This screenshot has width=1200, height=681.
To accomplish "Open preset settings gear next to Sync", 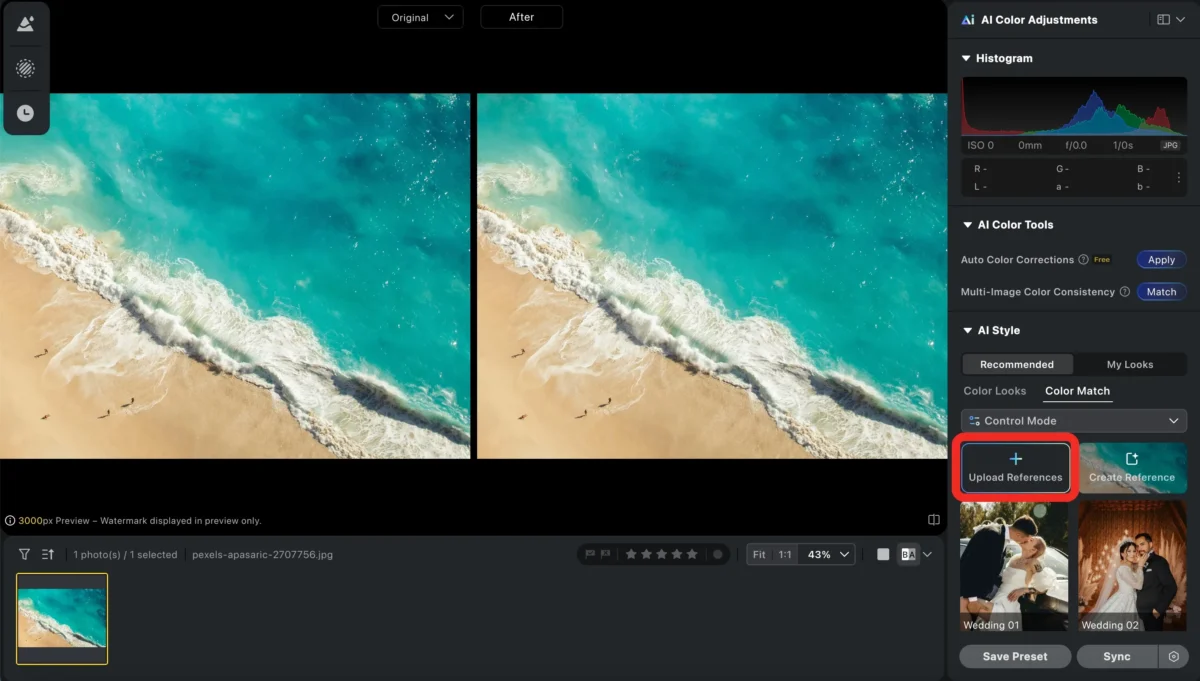I will point(1173,656).
